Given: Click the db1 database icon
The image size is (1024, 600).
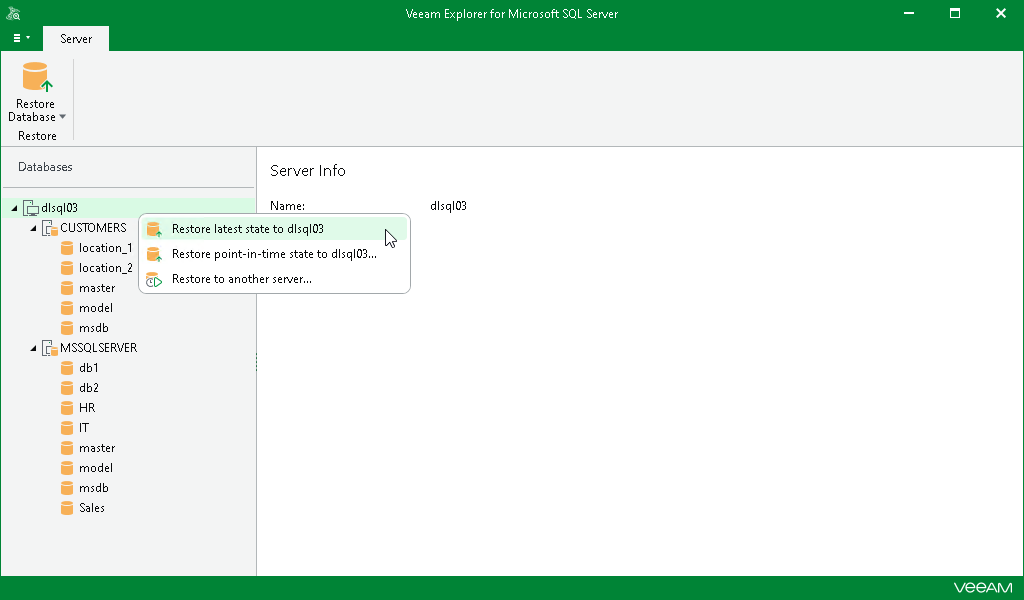Looking at the screenshot, I should click(68, 367).
